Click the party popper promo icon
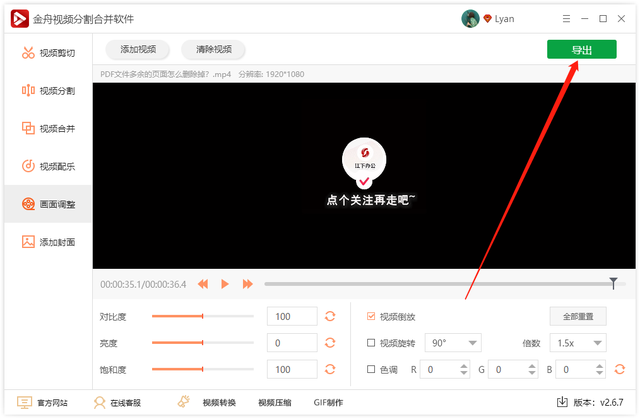This screenshot has height=419, width=640. tap(184, 401)
